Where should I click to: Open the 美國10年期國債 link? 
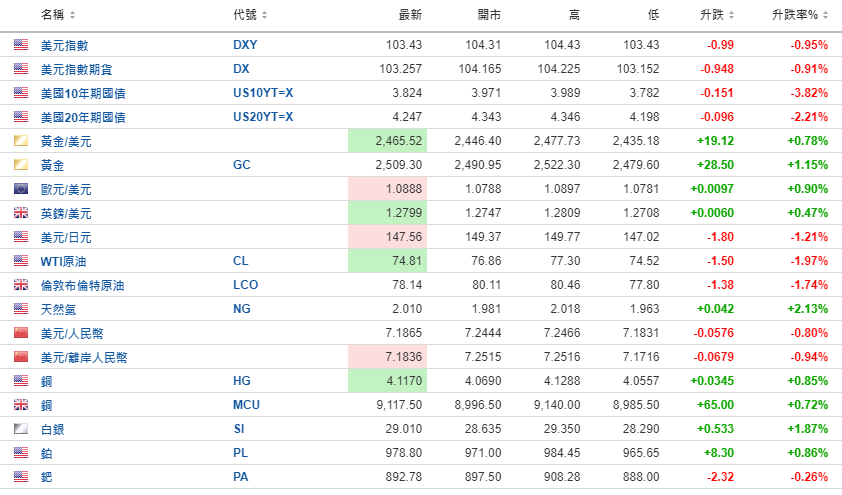tap(83, 93)
